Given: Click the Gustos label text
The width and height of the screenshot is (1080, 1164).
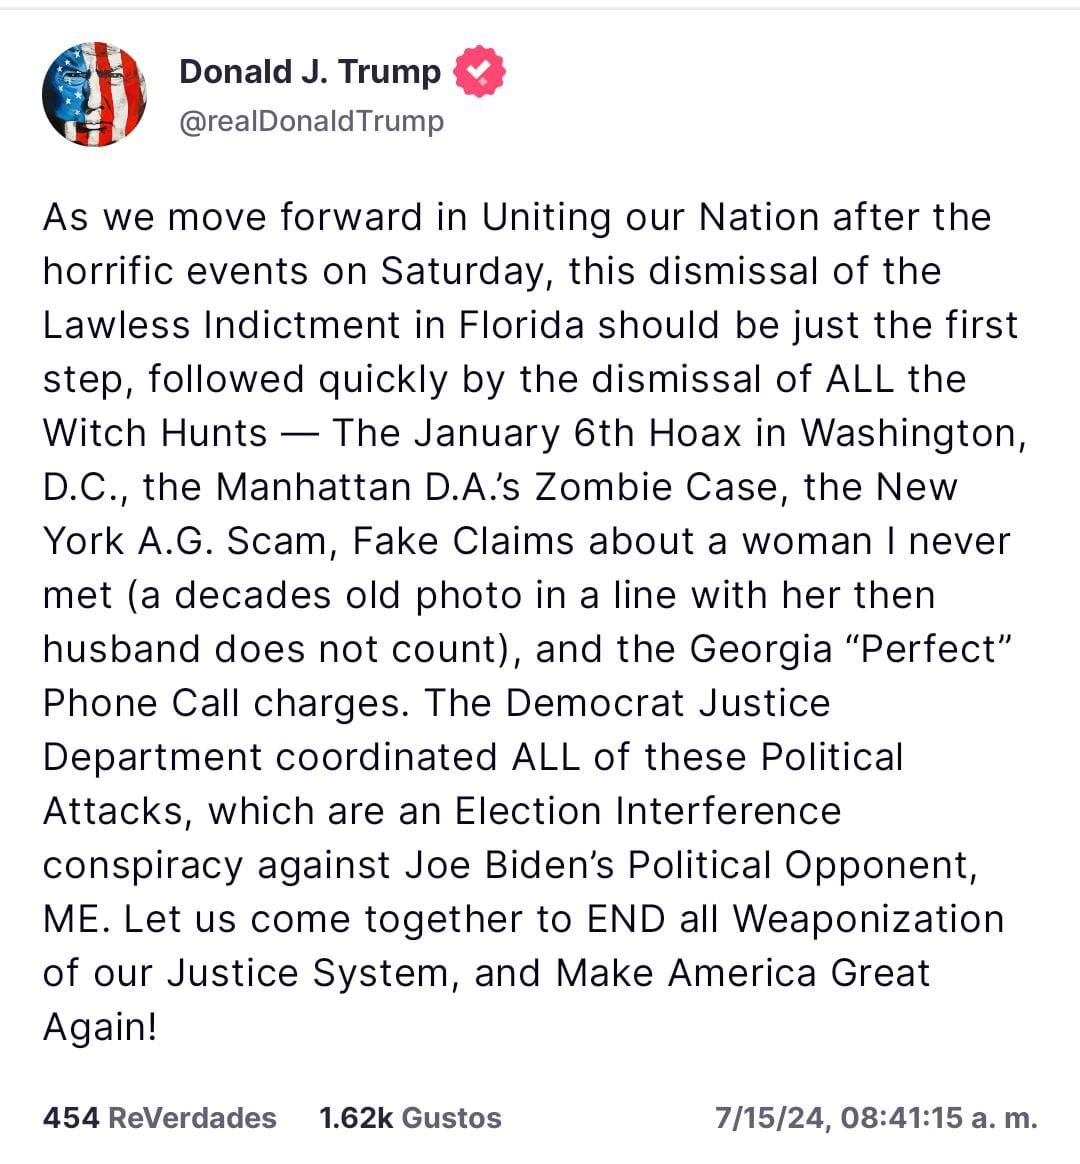Looking at the screenshot, I should [451, 1118].
